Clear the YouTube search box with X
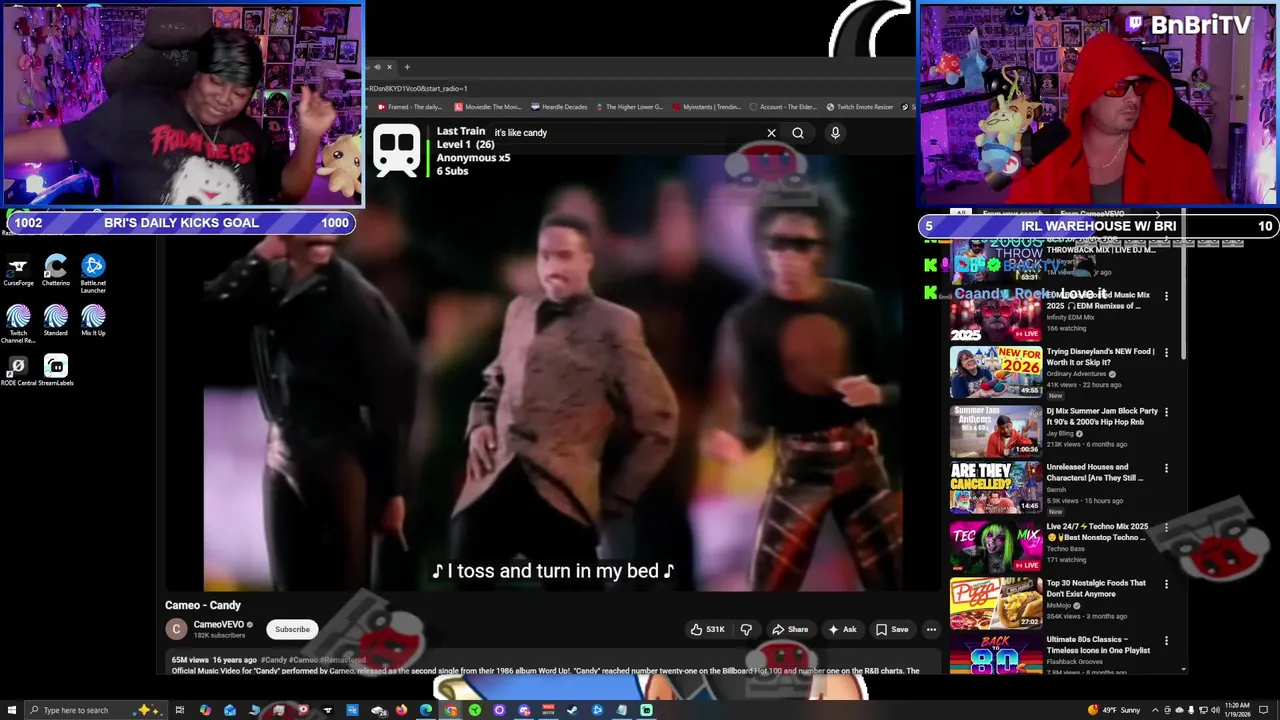 [x=771, y=133]
